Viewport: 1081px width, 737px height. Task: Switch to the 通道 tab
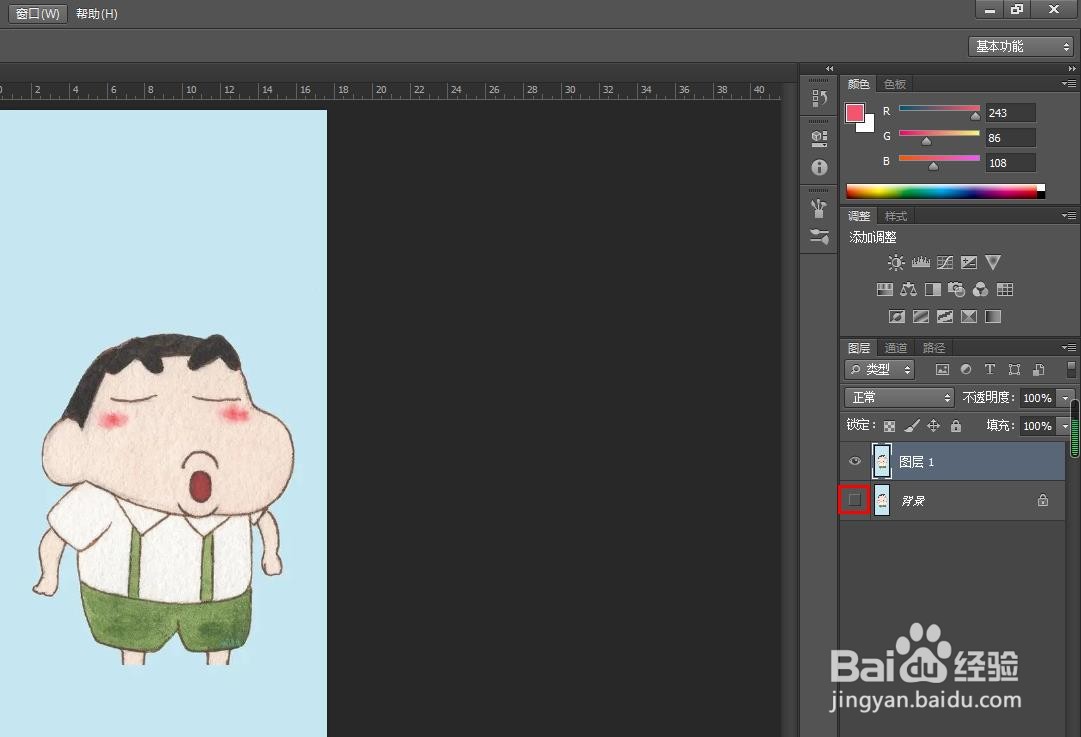(x=896, y=347)
